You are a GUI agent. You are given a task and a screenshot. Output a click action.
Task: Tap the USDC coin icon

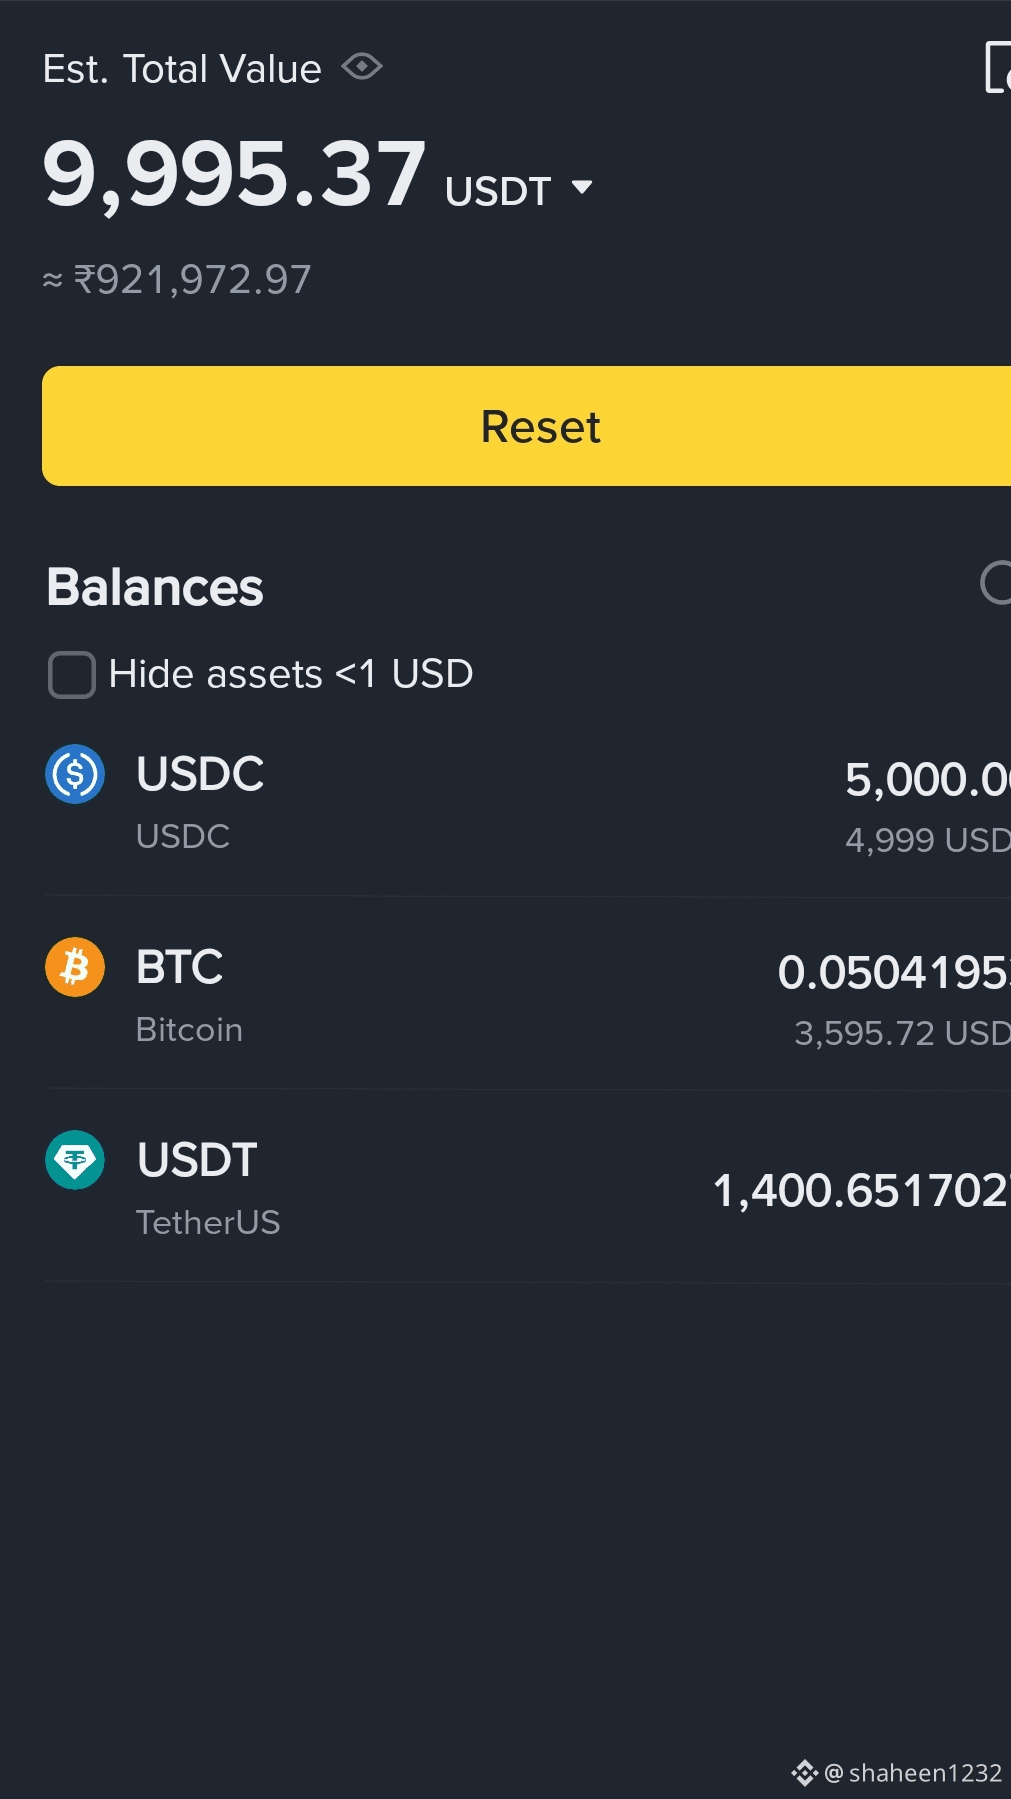(75, 774)
